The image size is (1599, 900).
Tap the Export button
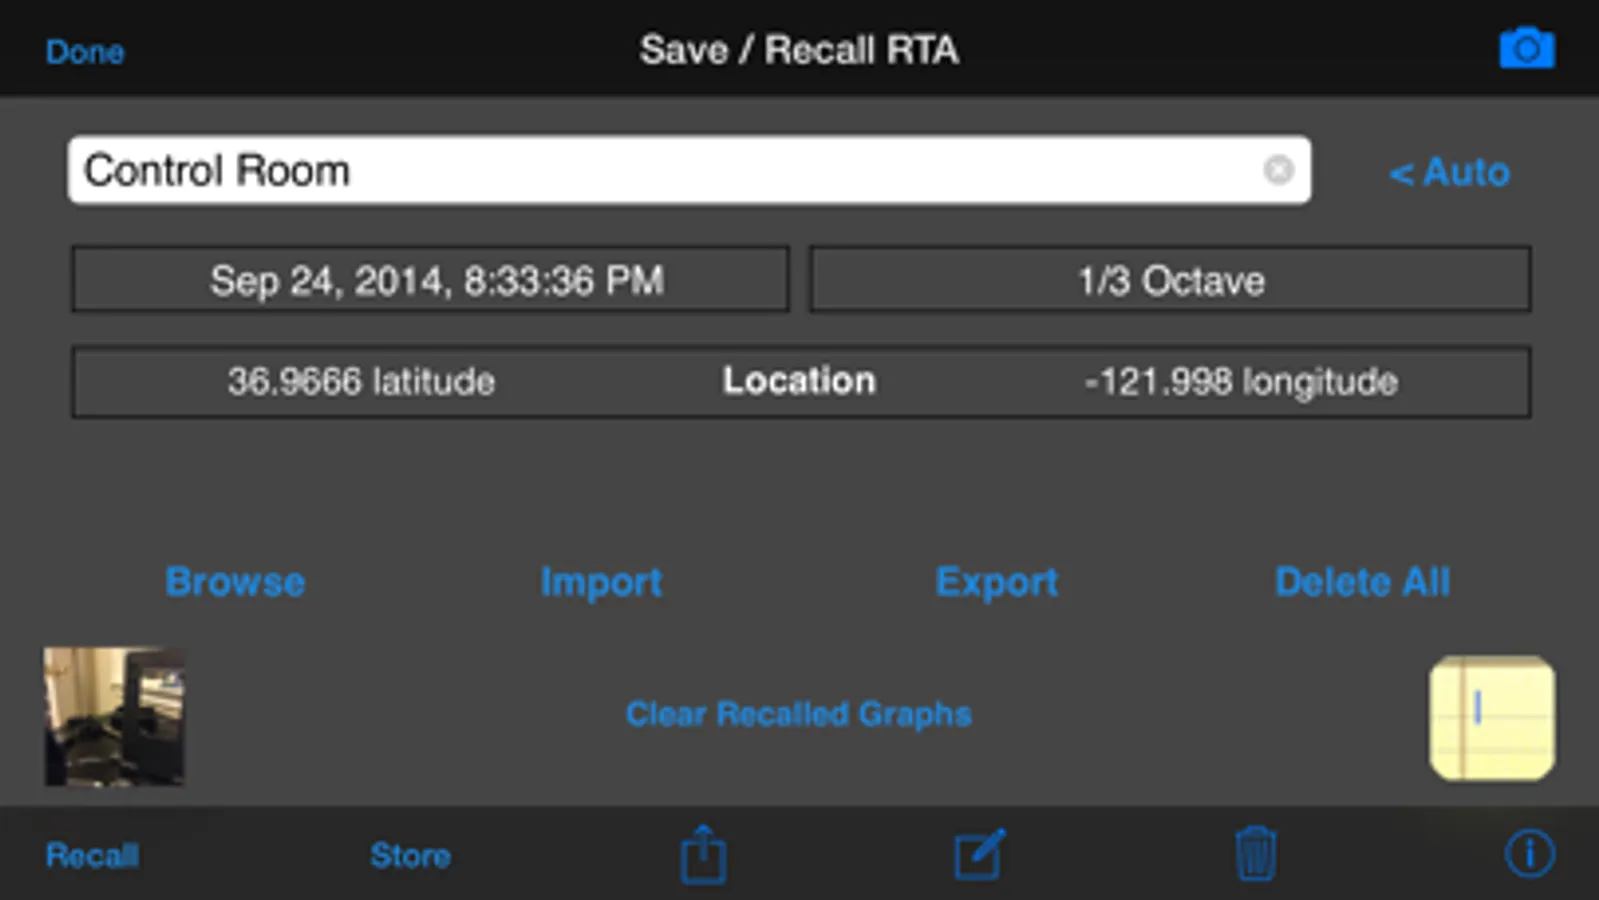[996, 582]
